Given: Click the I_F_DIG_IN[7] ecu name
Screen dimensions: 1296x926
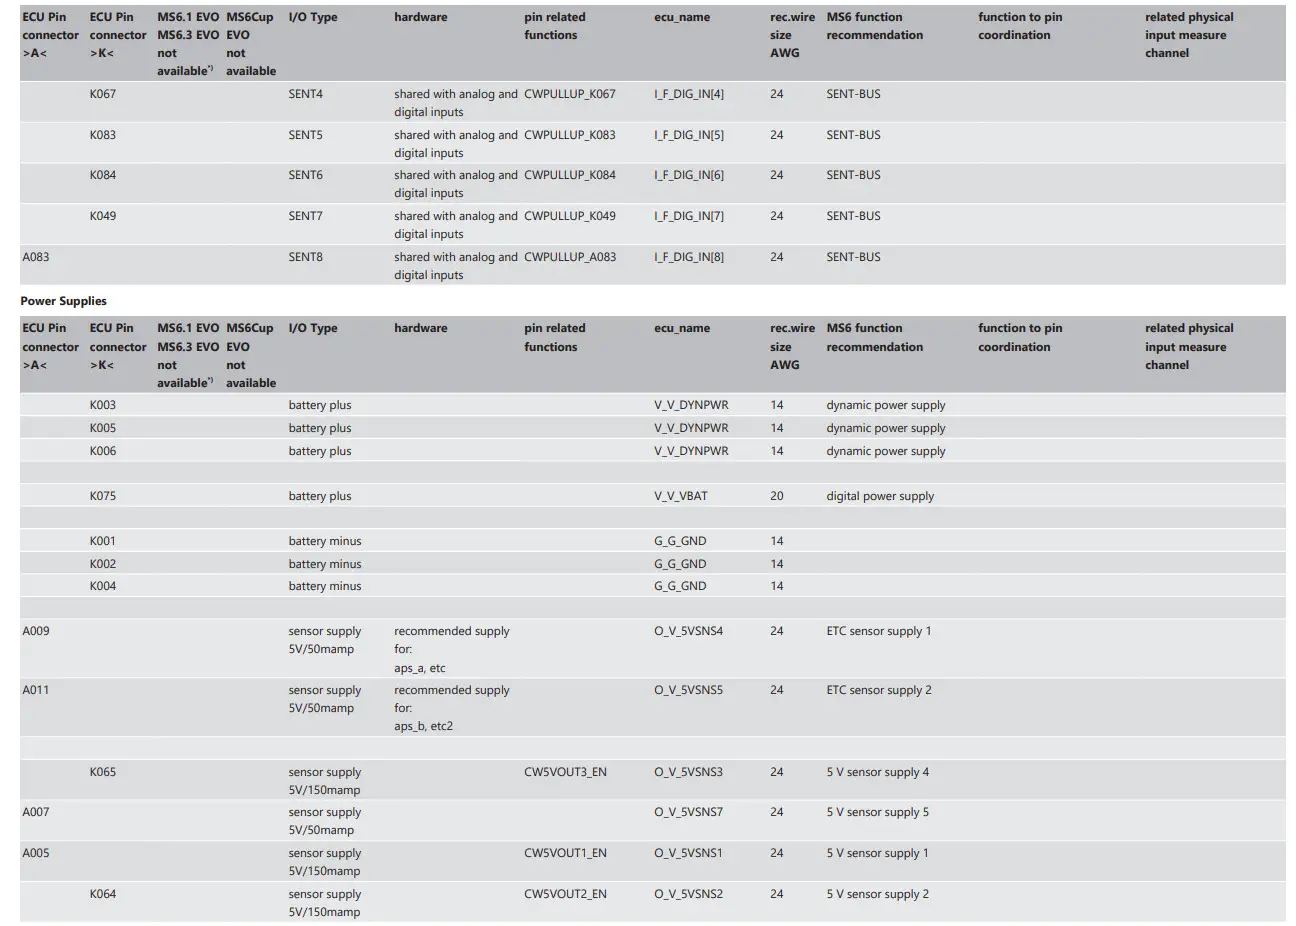Looking at the screenshot, I should point(688,216).
